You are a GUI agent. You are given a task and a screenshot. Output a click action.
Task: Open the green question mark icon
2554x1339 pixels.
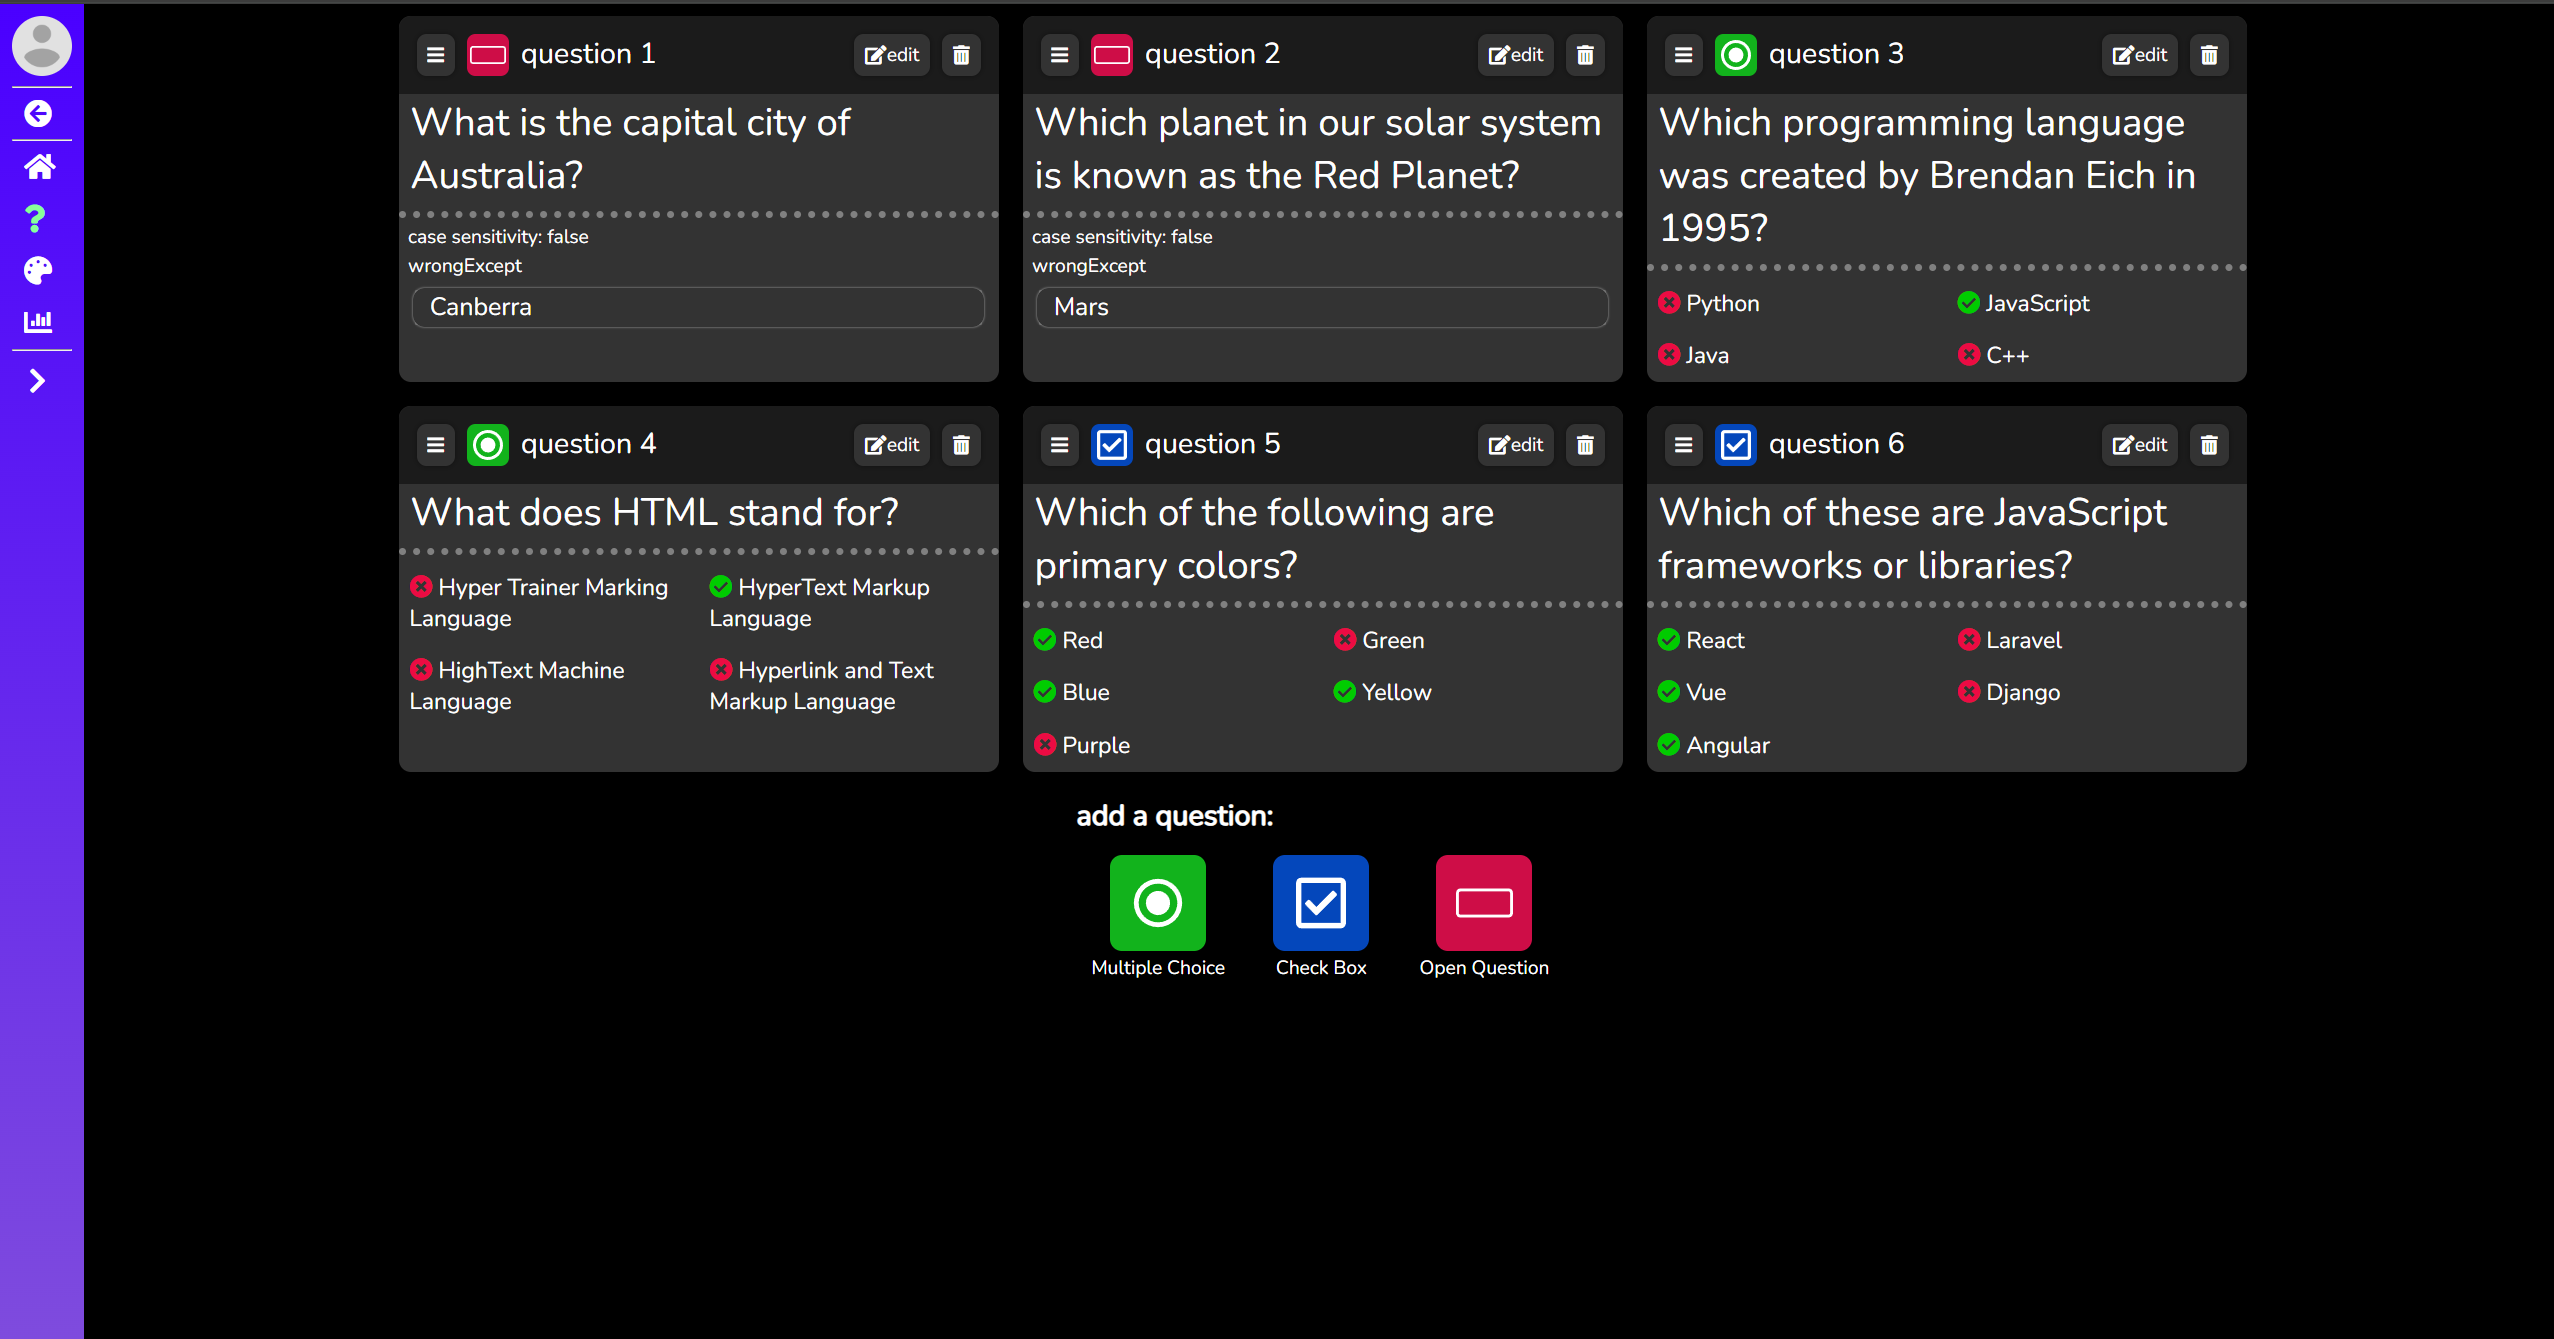point(36,218)
